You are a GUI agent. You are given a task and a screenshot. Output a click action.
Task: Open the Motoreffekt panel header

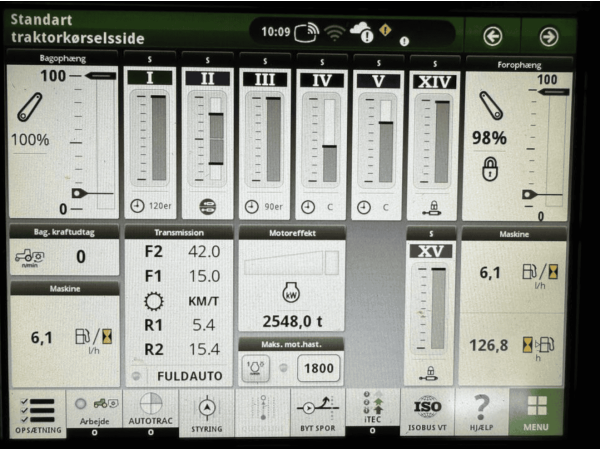[292, 233]
